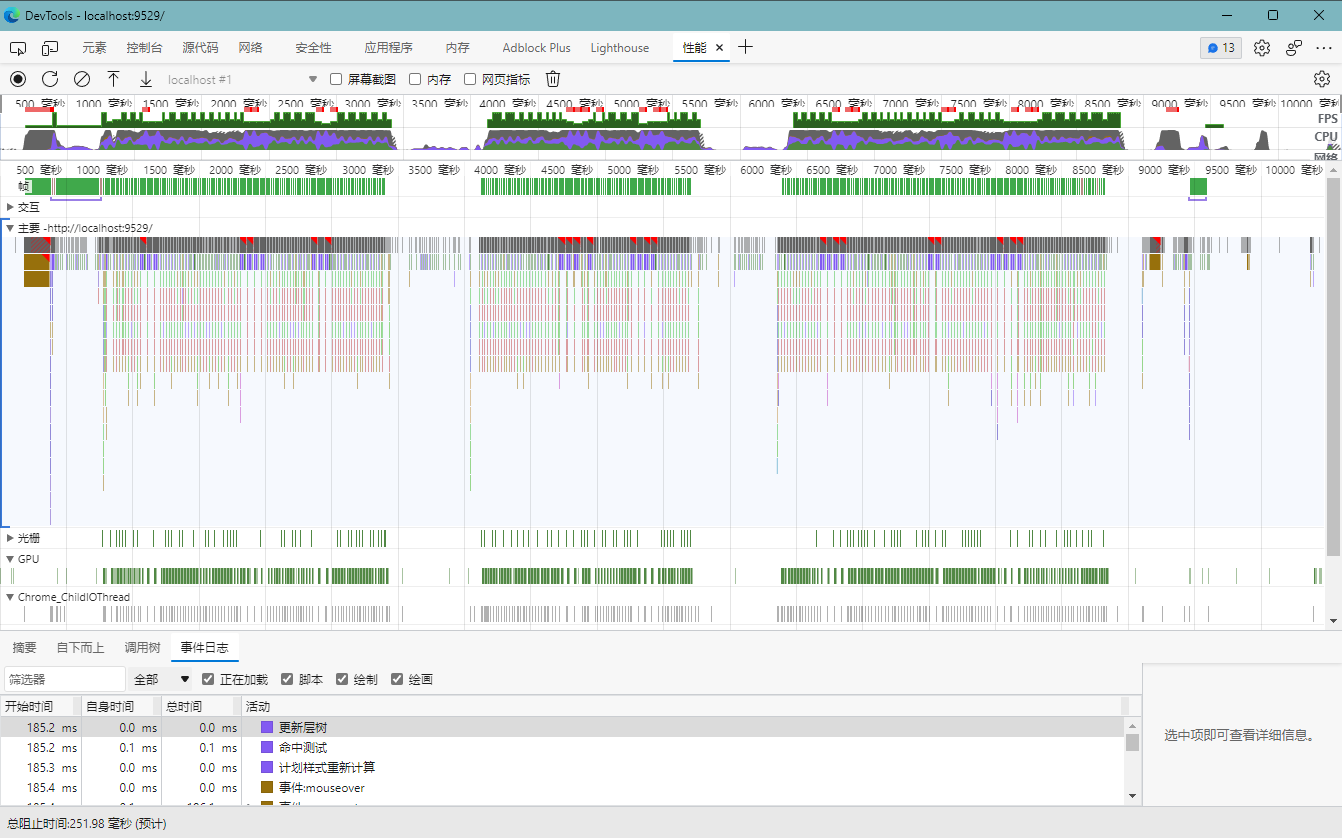Click the 筛选器 filter input field
The image size is (1342, 838).
pyautogui.click(x=65, y=679)
